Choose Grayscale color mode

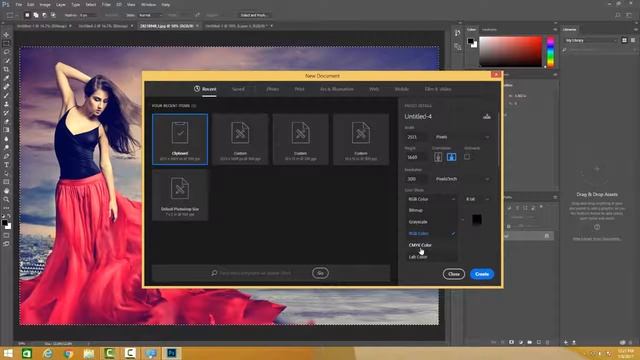[431, 222]
